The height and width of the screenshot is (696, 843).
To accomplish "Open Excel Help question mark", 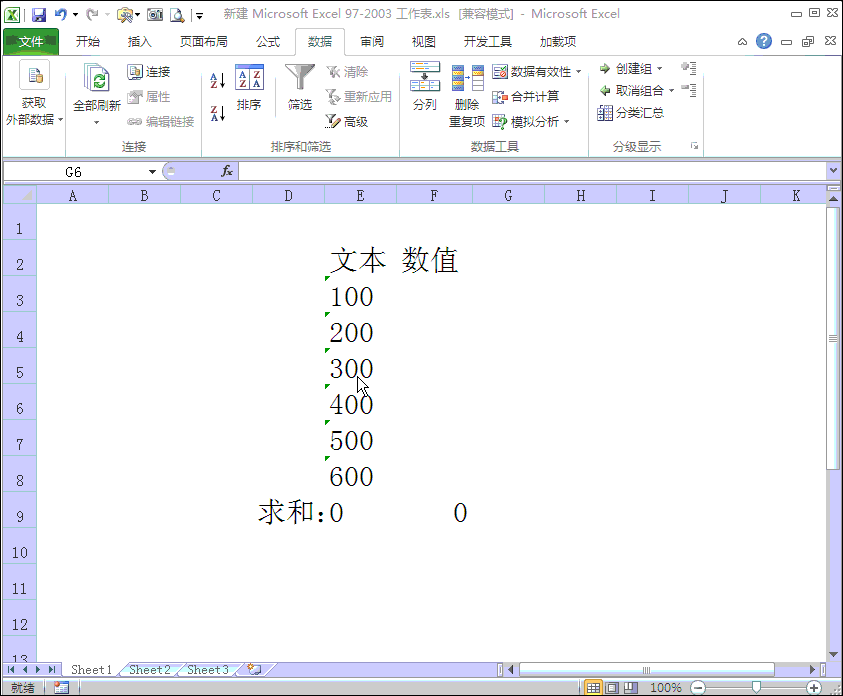I will 763,41.
